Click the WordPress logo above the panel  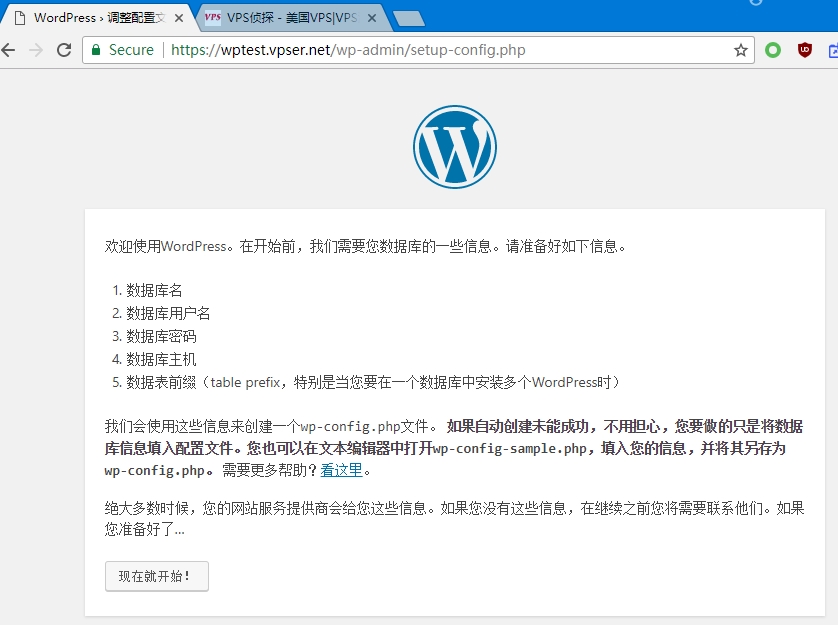454,147
